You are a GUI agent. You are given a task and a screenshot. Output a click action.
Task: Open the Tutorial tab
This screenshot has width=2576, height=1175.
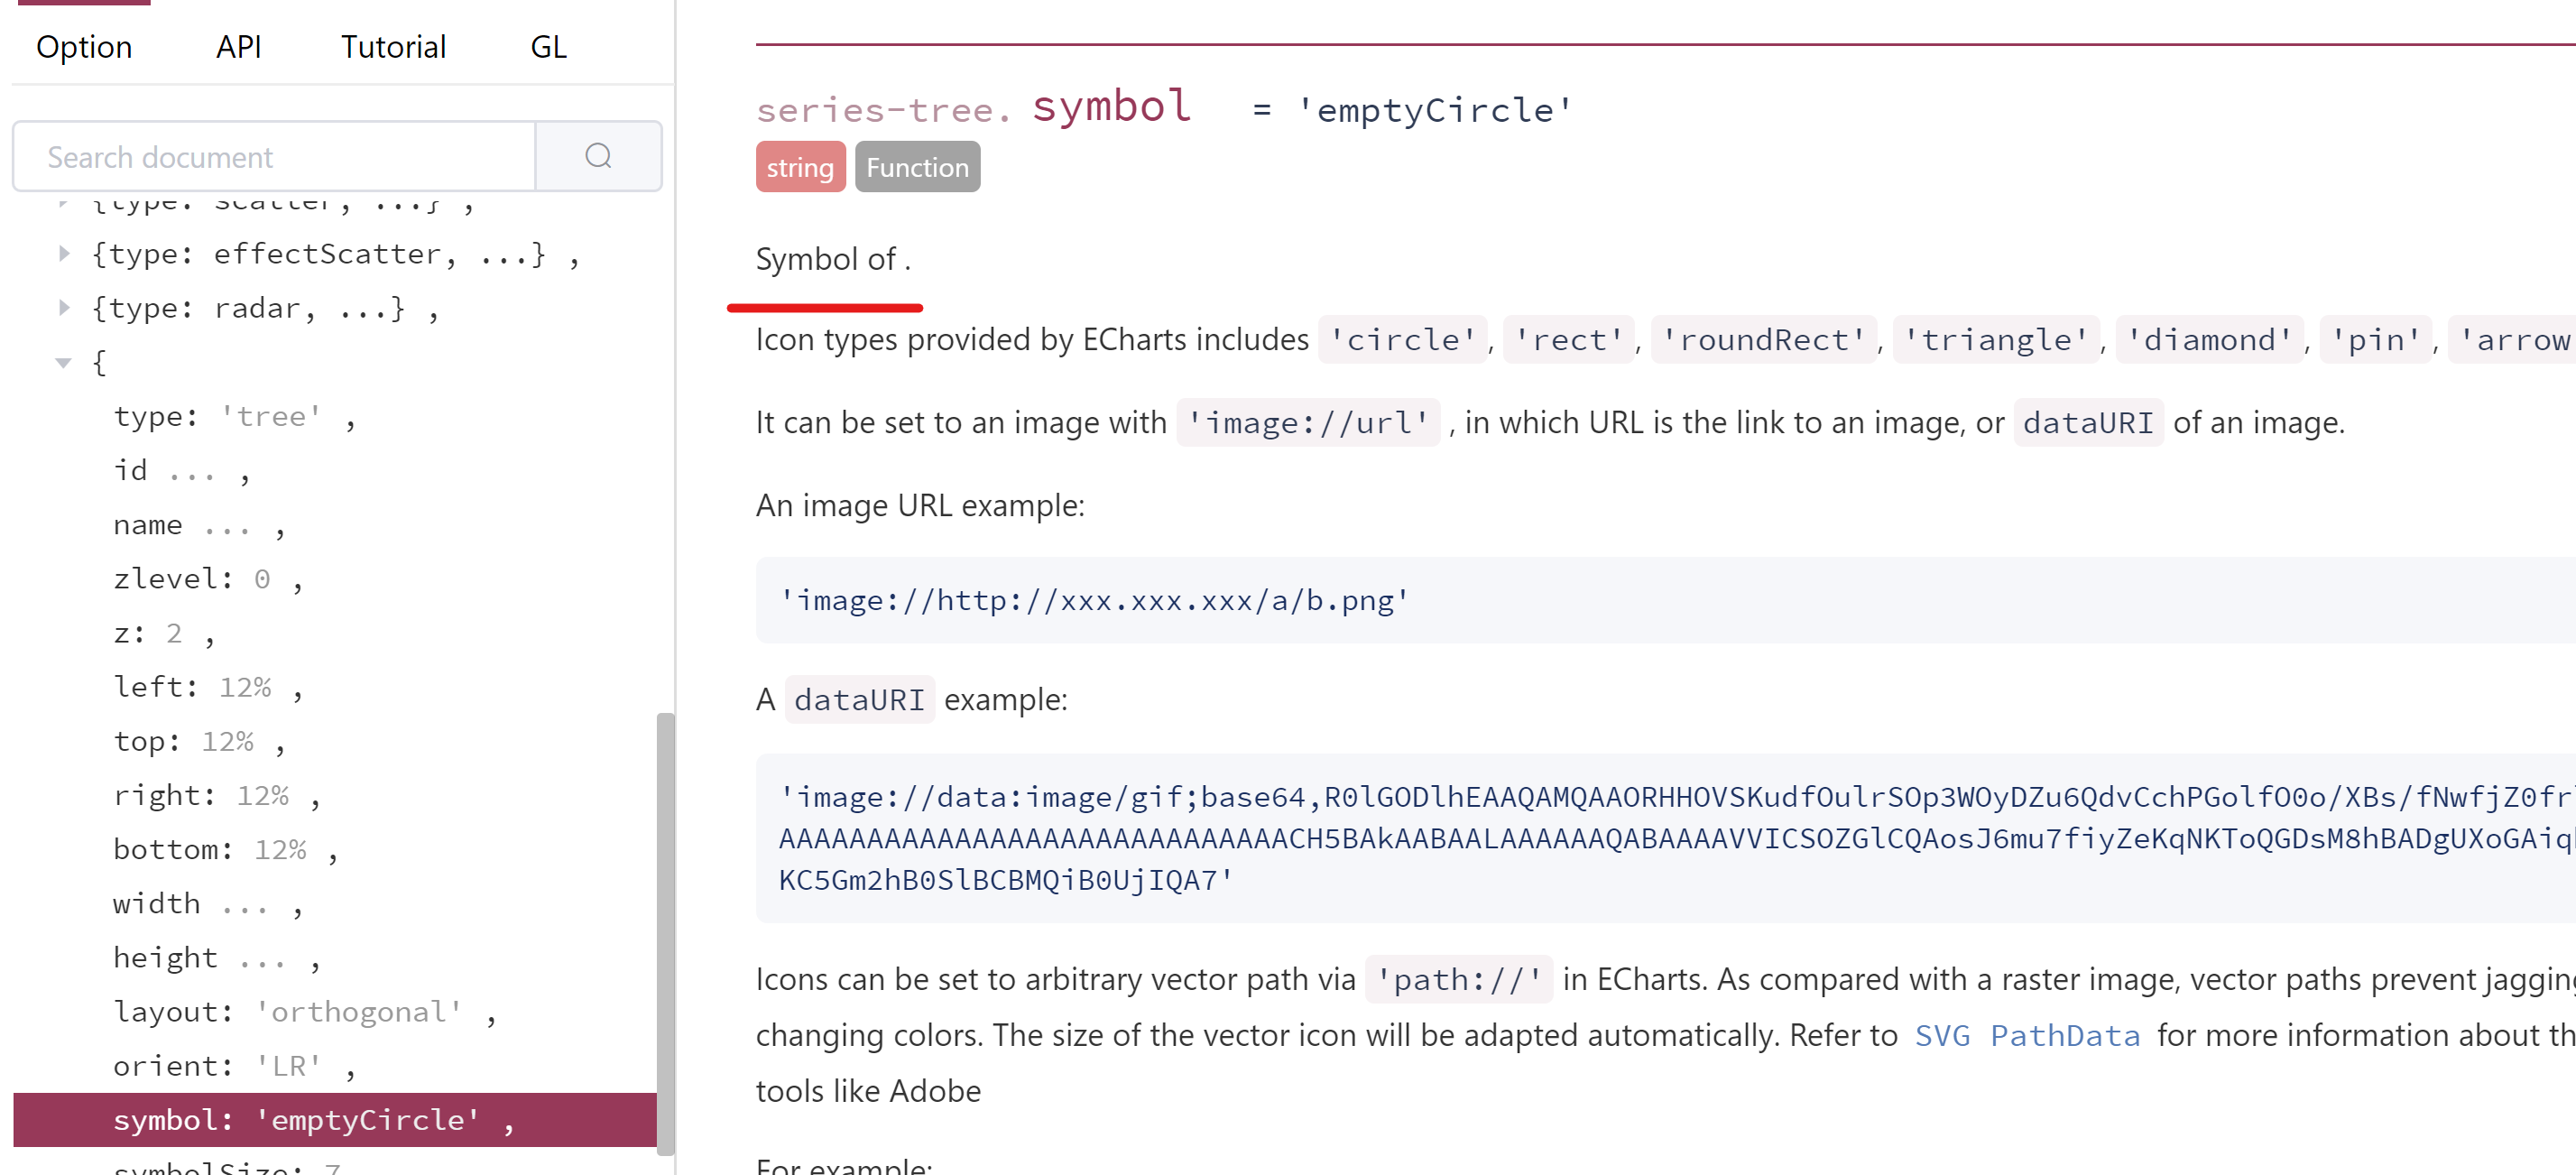point(393,47)
